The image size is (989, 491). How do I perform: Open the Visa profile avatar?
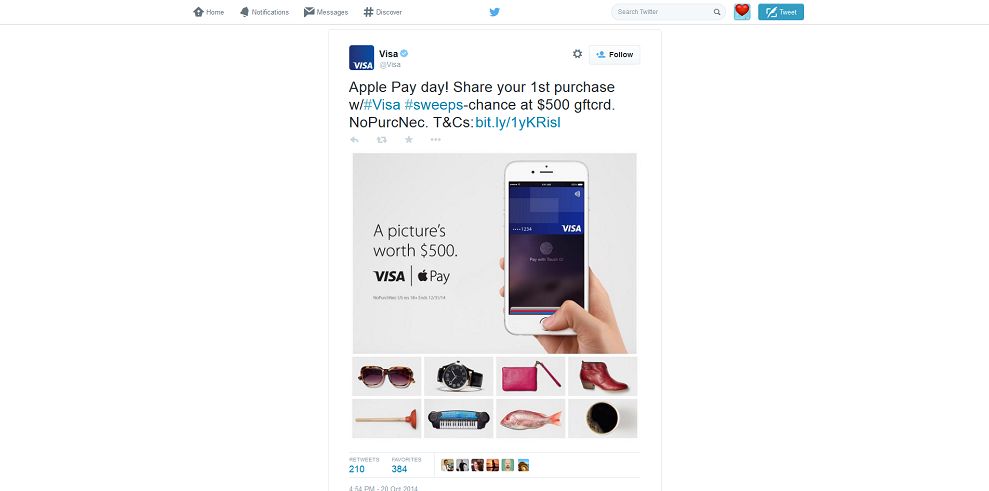(x=361, y=57)
